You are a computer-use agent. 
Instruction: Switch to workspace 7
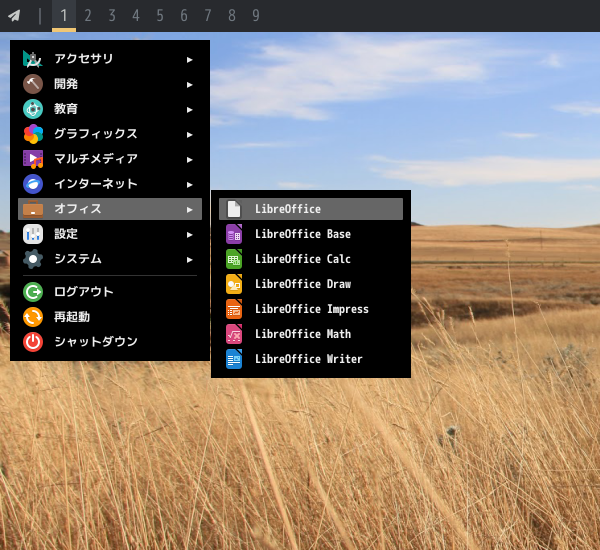pos(208,16)
